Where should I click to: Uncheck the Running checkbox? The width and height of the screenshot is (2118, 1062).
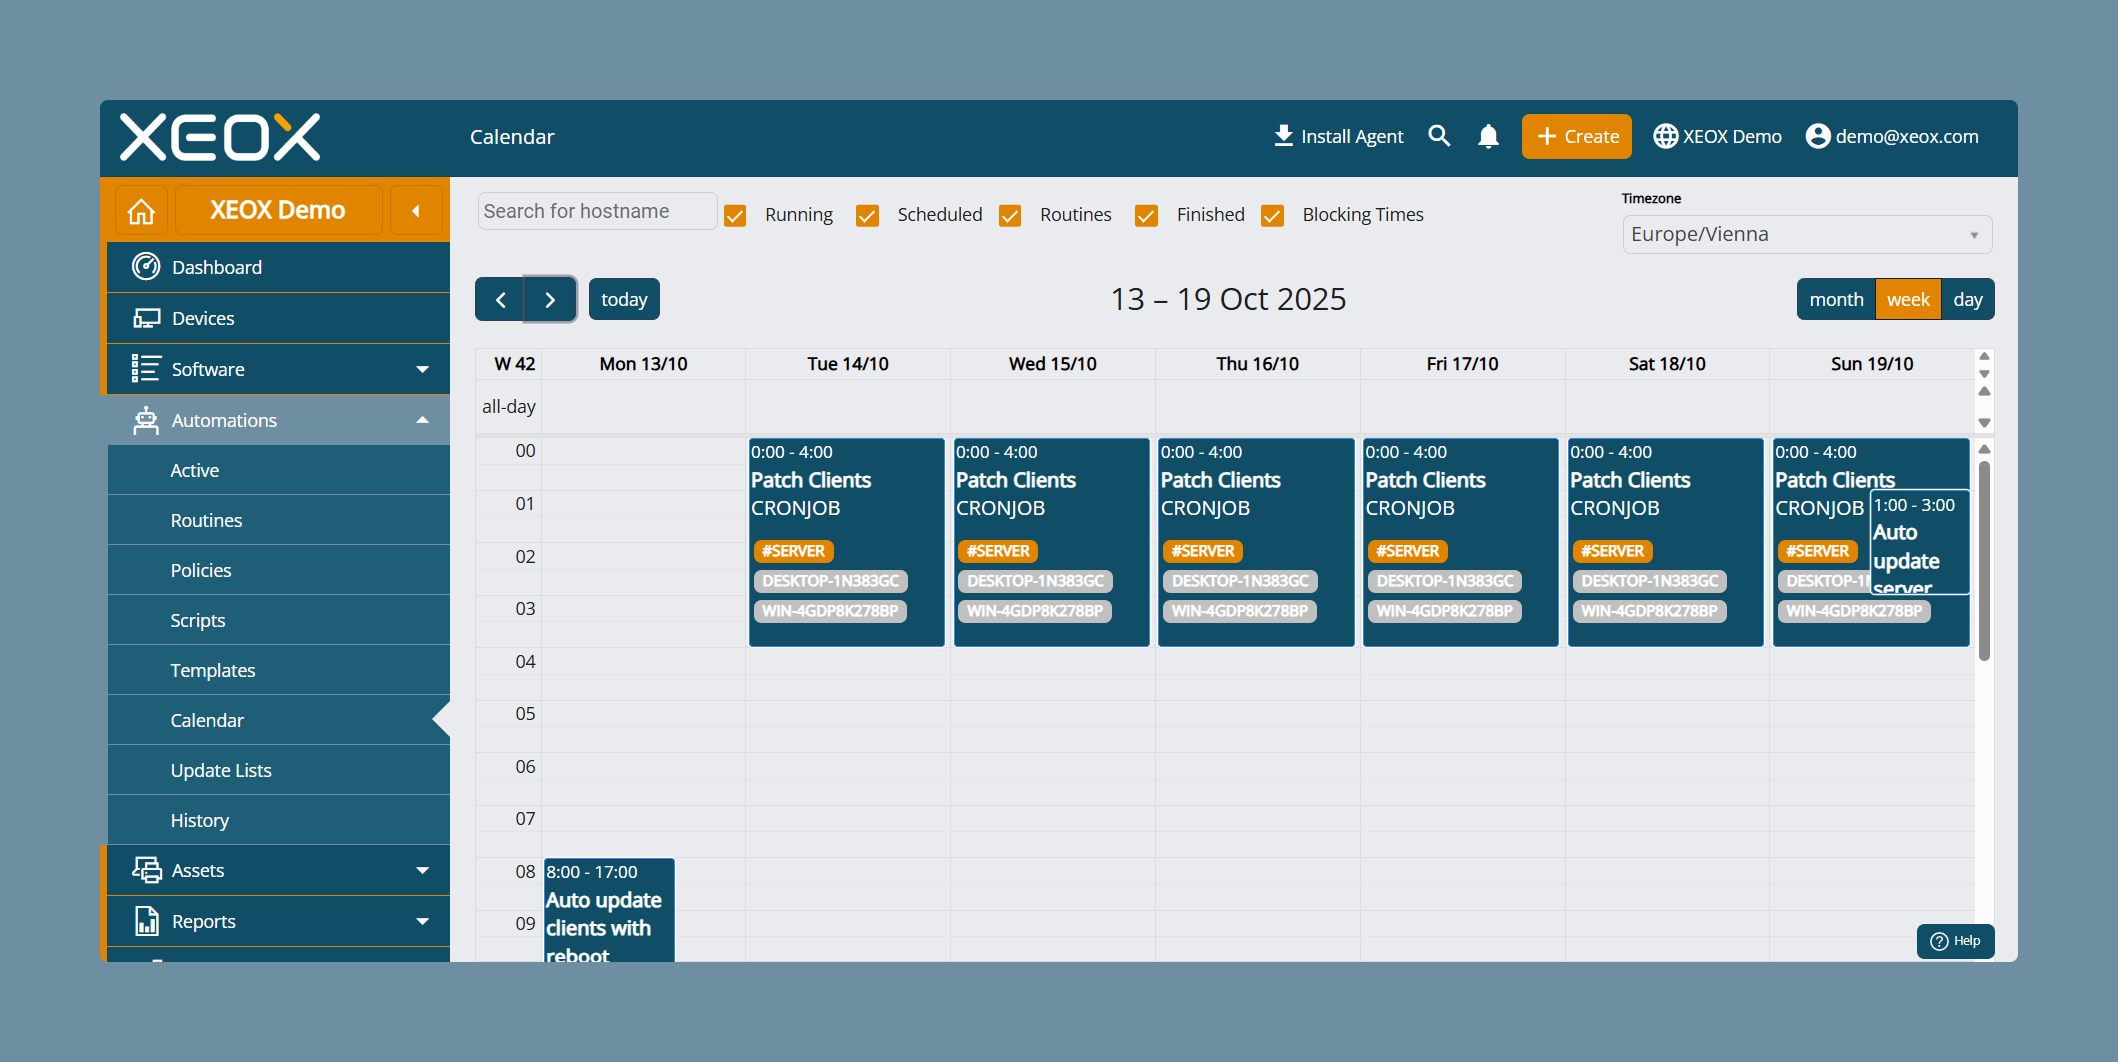735,216
